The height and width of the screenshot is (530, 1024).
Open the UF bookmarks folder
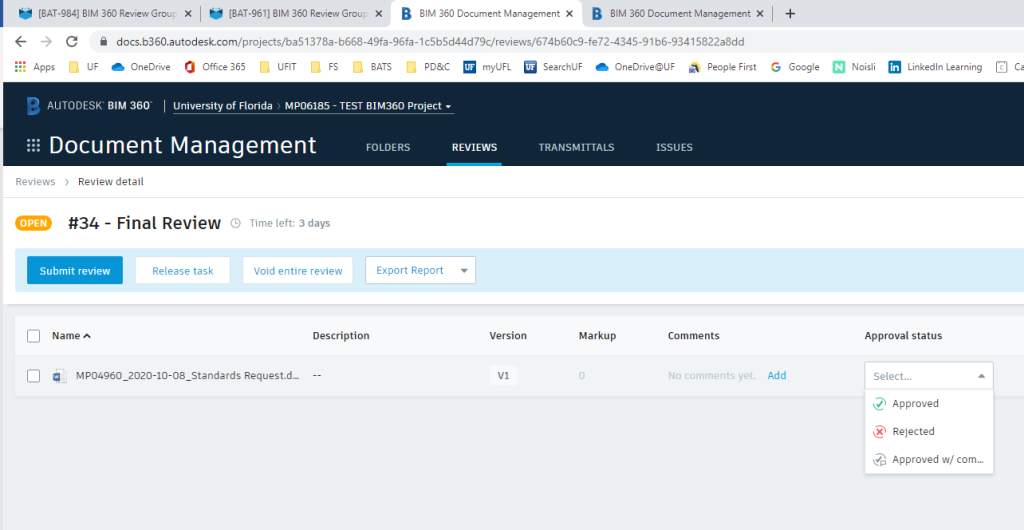(x=84, y=67)
